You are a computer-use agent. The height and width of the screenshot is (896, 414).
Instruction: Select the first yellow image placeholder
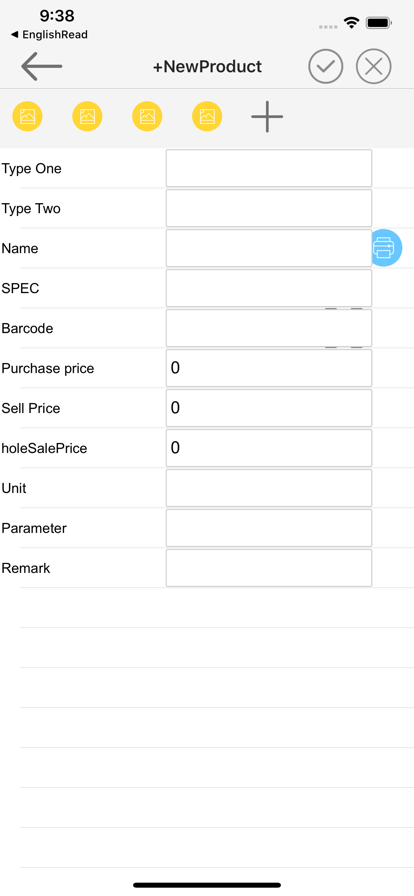tap(27, 117)
